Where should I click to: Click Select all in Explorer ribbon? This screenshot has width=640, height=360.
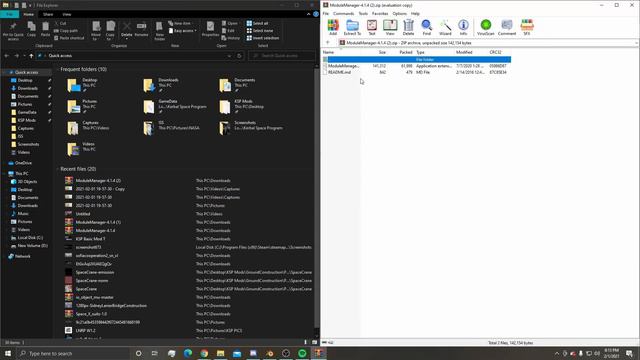(258, 23)
